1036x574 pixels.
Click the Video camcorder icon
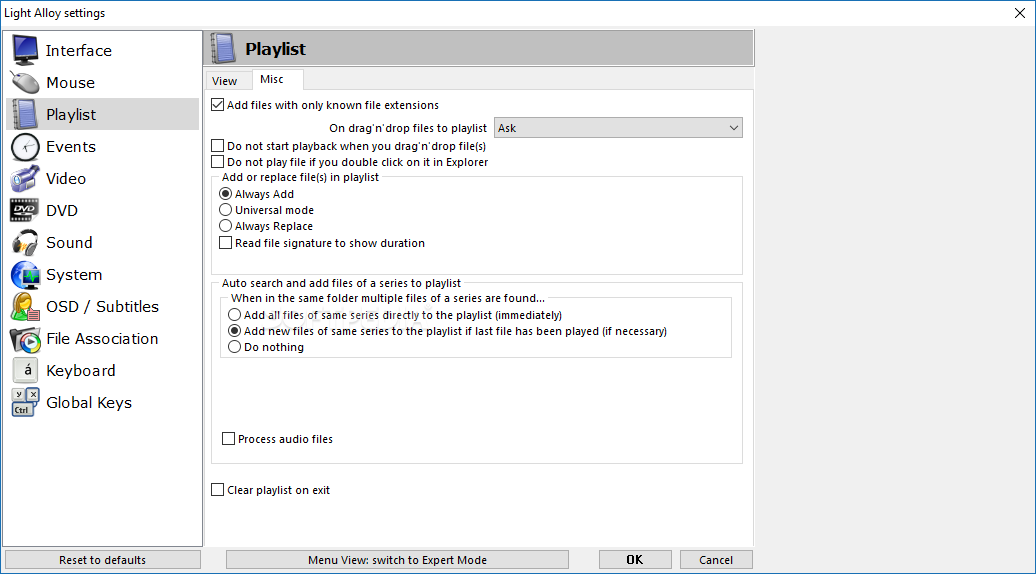click(x=25, y=178)
